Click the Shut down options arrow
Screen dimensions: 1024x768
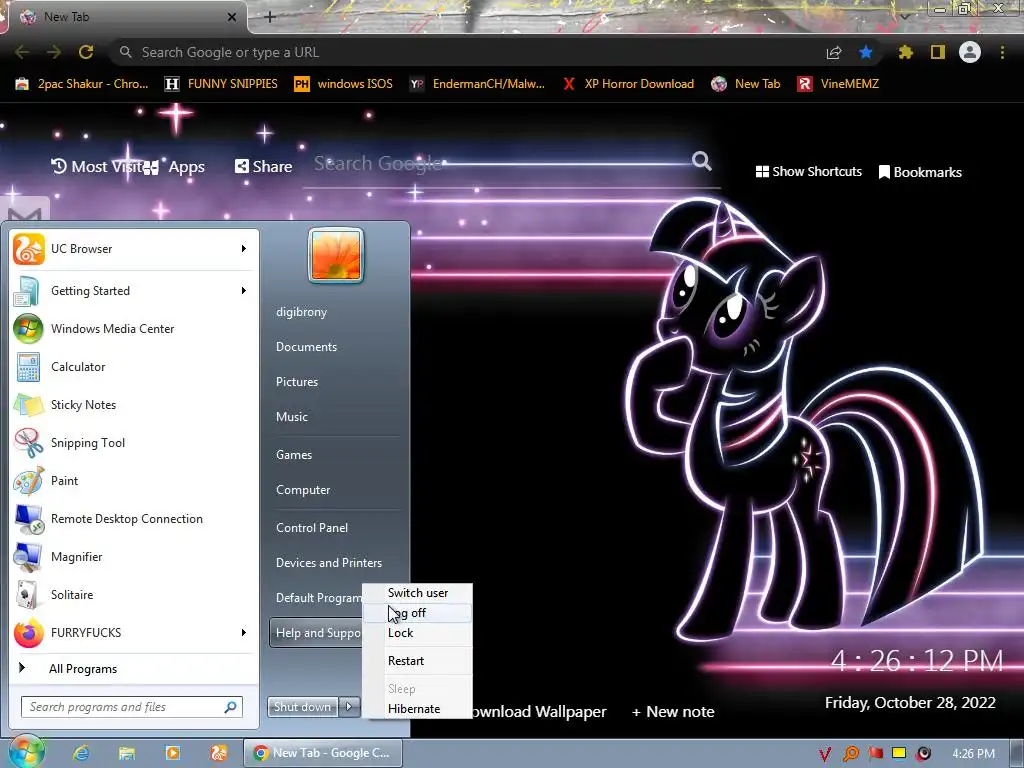pos(349,706)
